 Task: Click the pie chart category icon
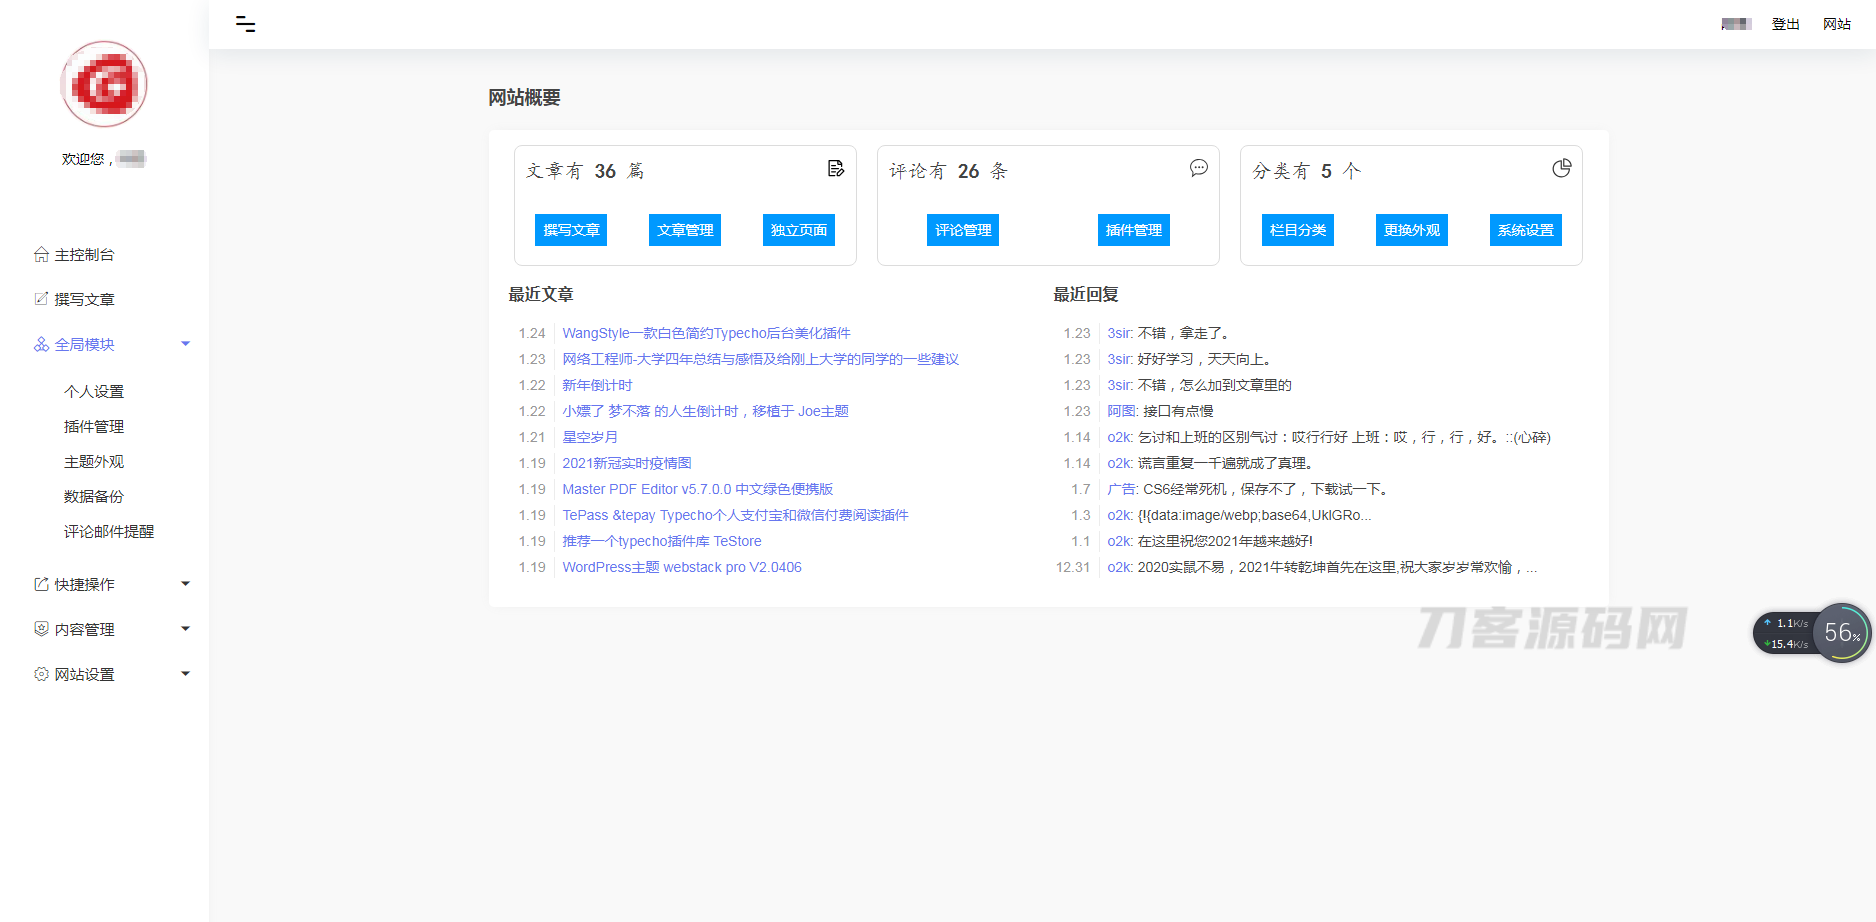pyautogui.click(x=1561, y=168)
